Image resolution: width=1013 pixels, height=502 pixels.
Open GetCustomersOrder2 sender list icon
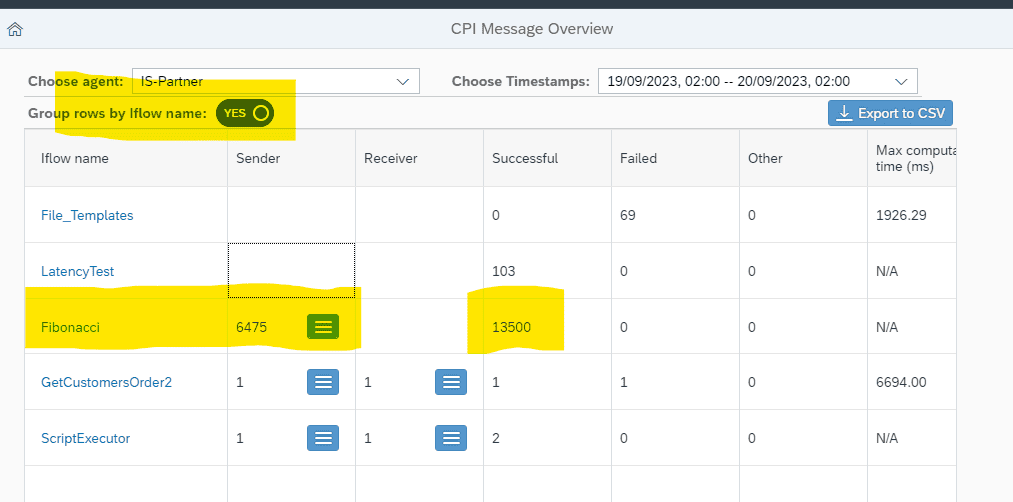click(x=323, y=382)
